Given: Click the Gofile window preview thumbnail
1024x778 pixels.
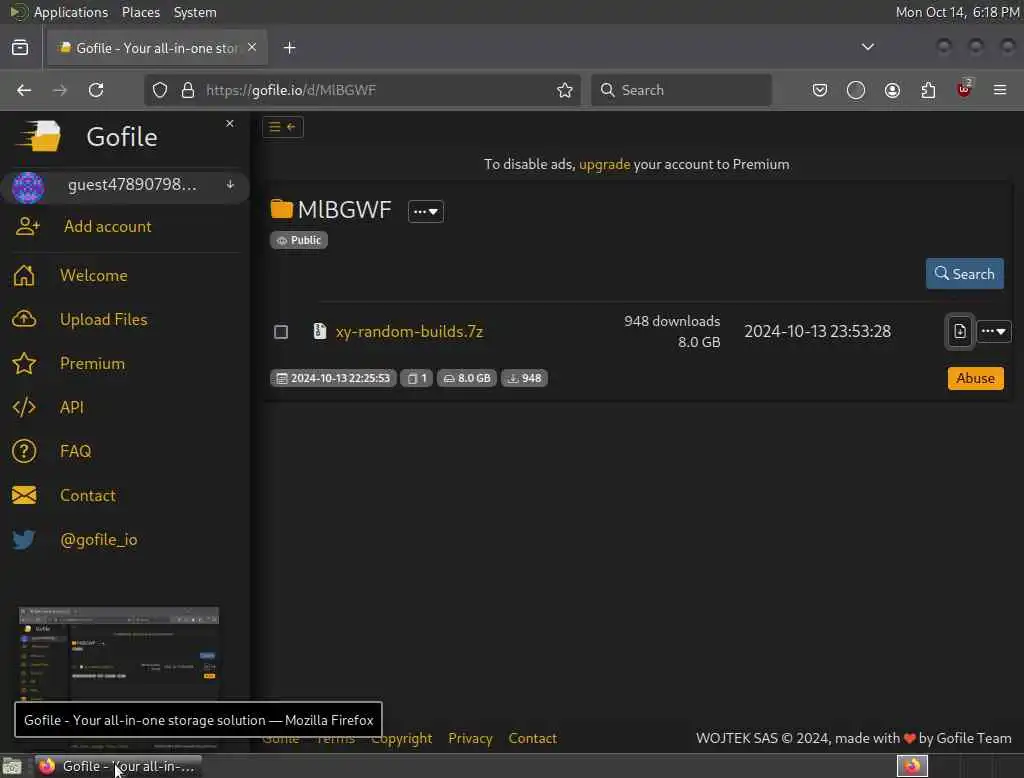Looking at the screenshot, I should pyautogui.click(x=118, y=653).
